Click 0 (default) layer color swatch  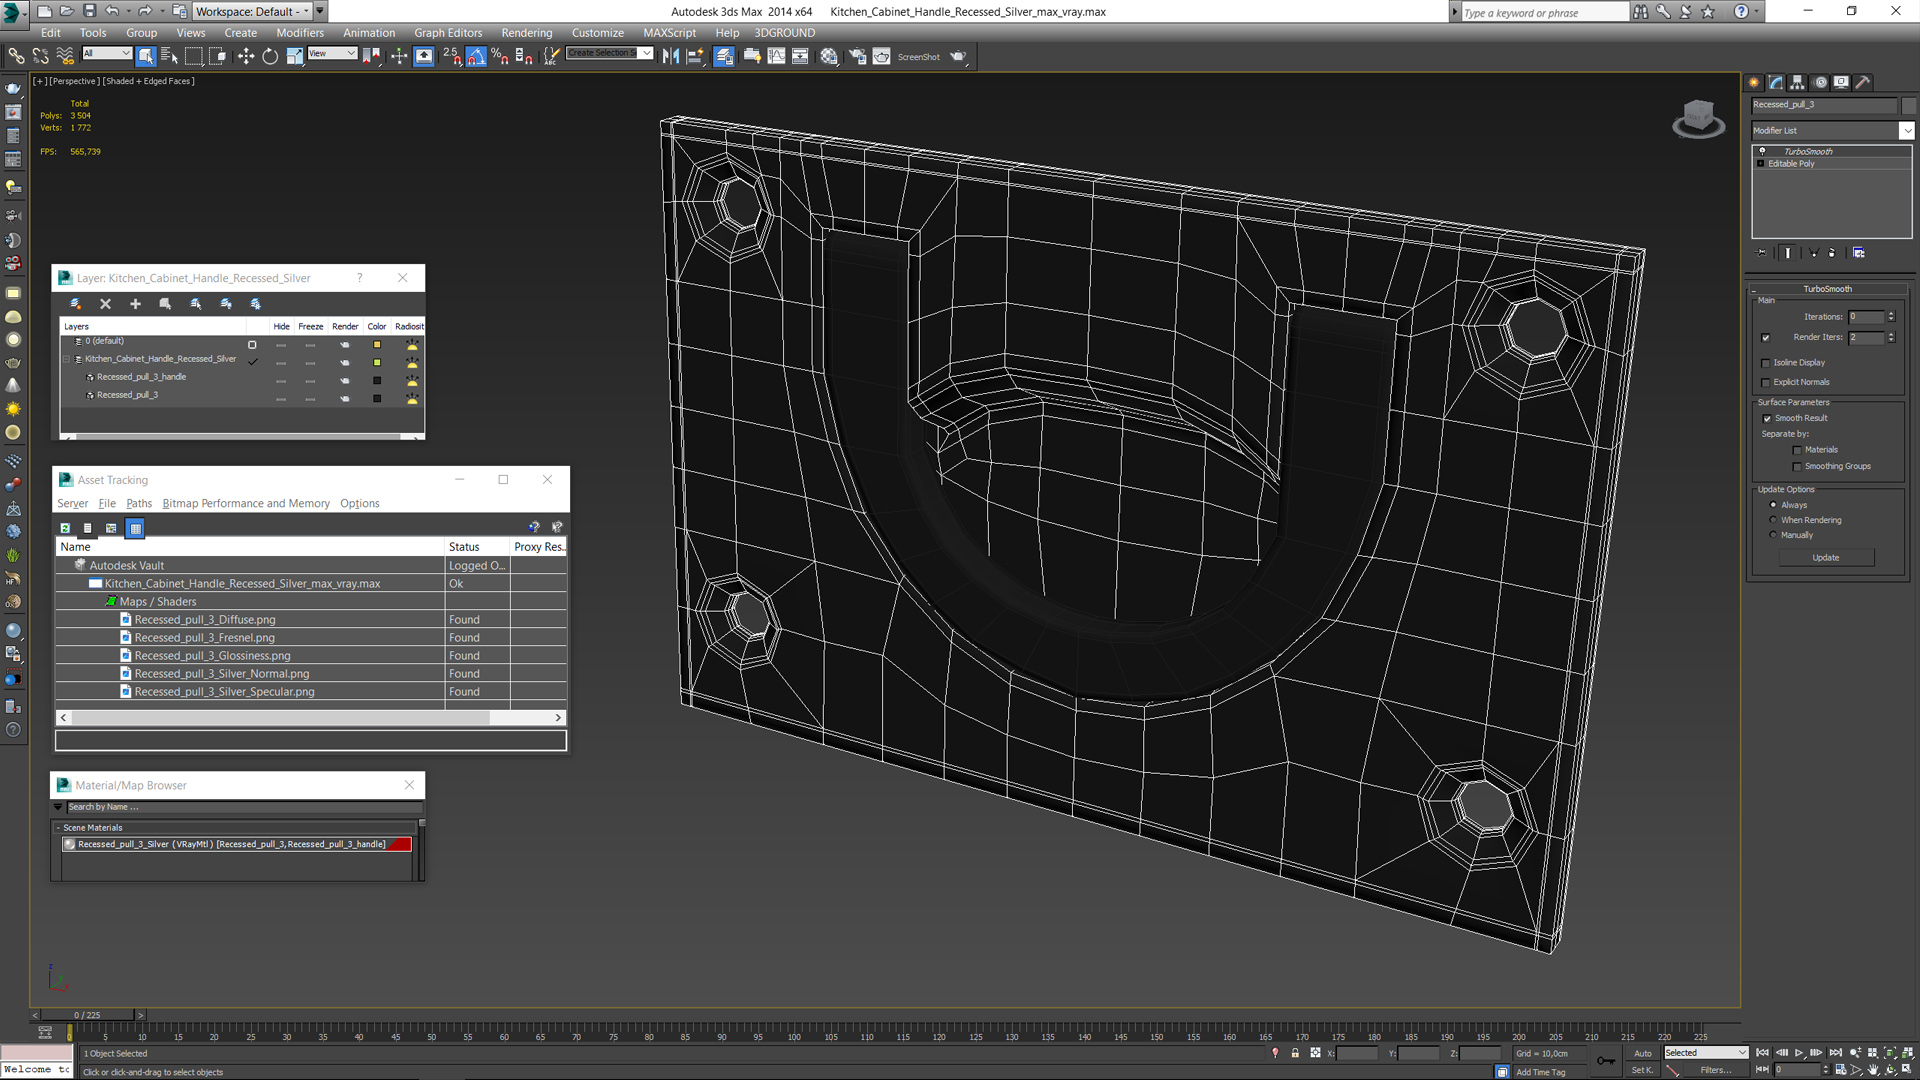tap(377, 345)
